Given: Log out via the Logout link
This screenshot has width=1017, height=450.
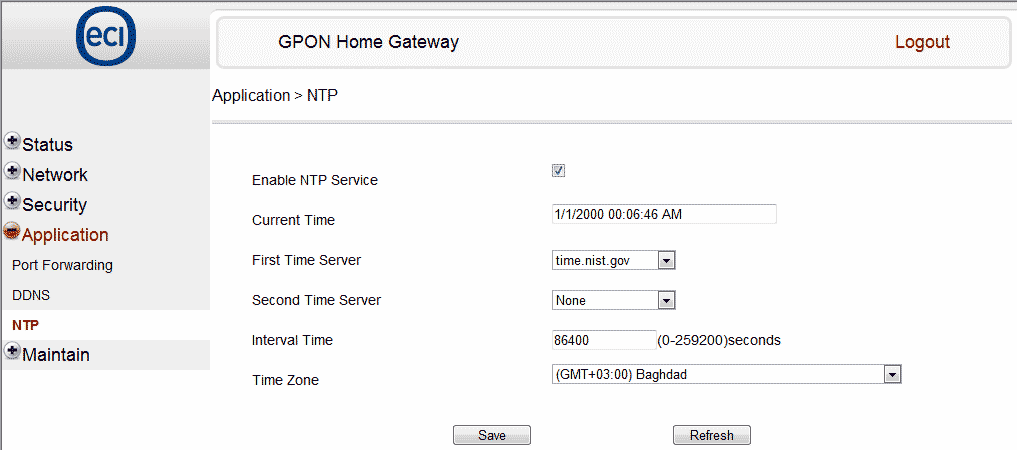Looking at the screenshot, I should [922, 42].
